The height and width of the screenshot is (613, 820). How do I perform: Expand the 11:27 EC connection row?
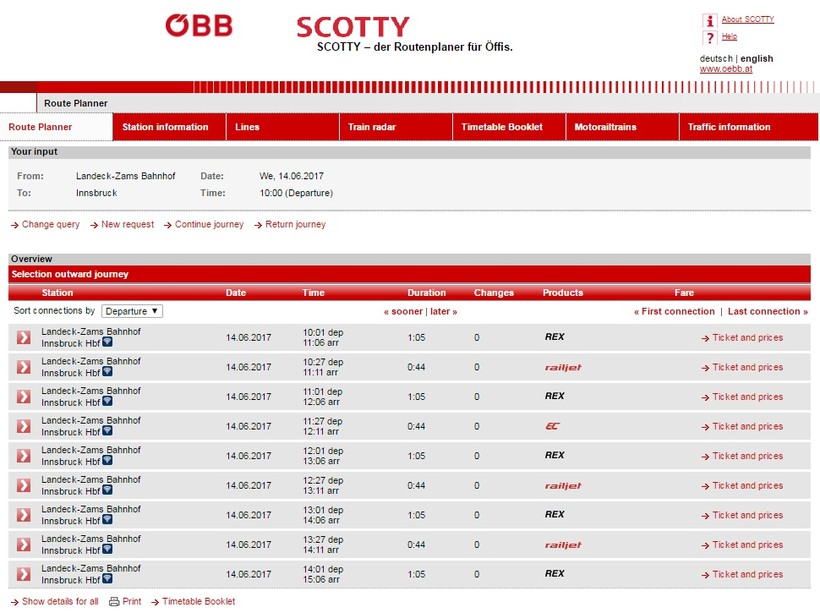click(23, 426)
